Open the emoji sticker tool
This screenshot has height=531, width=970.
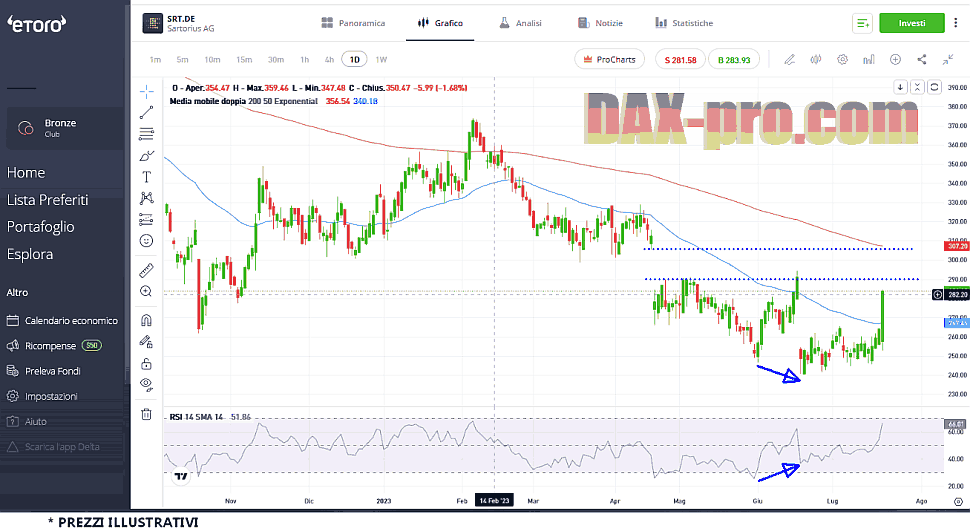[x=147, y=241]
